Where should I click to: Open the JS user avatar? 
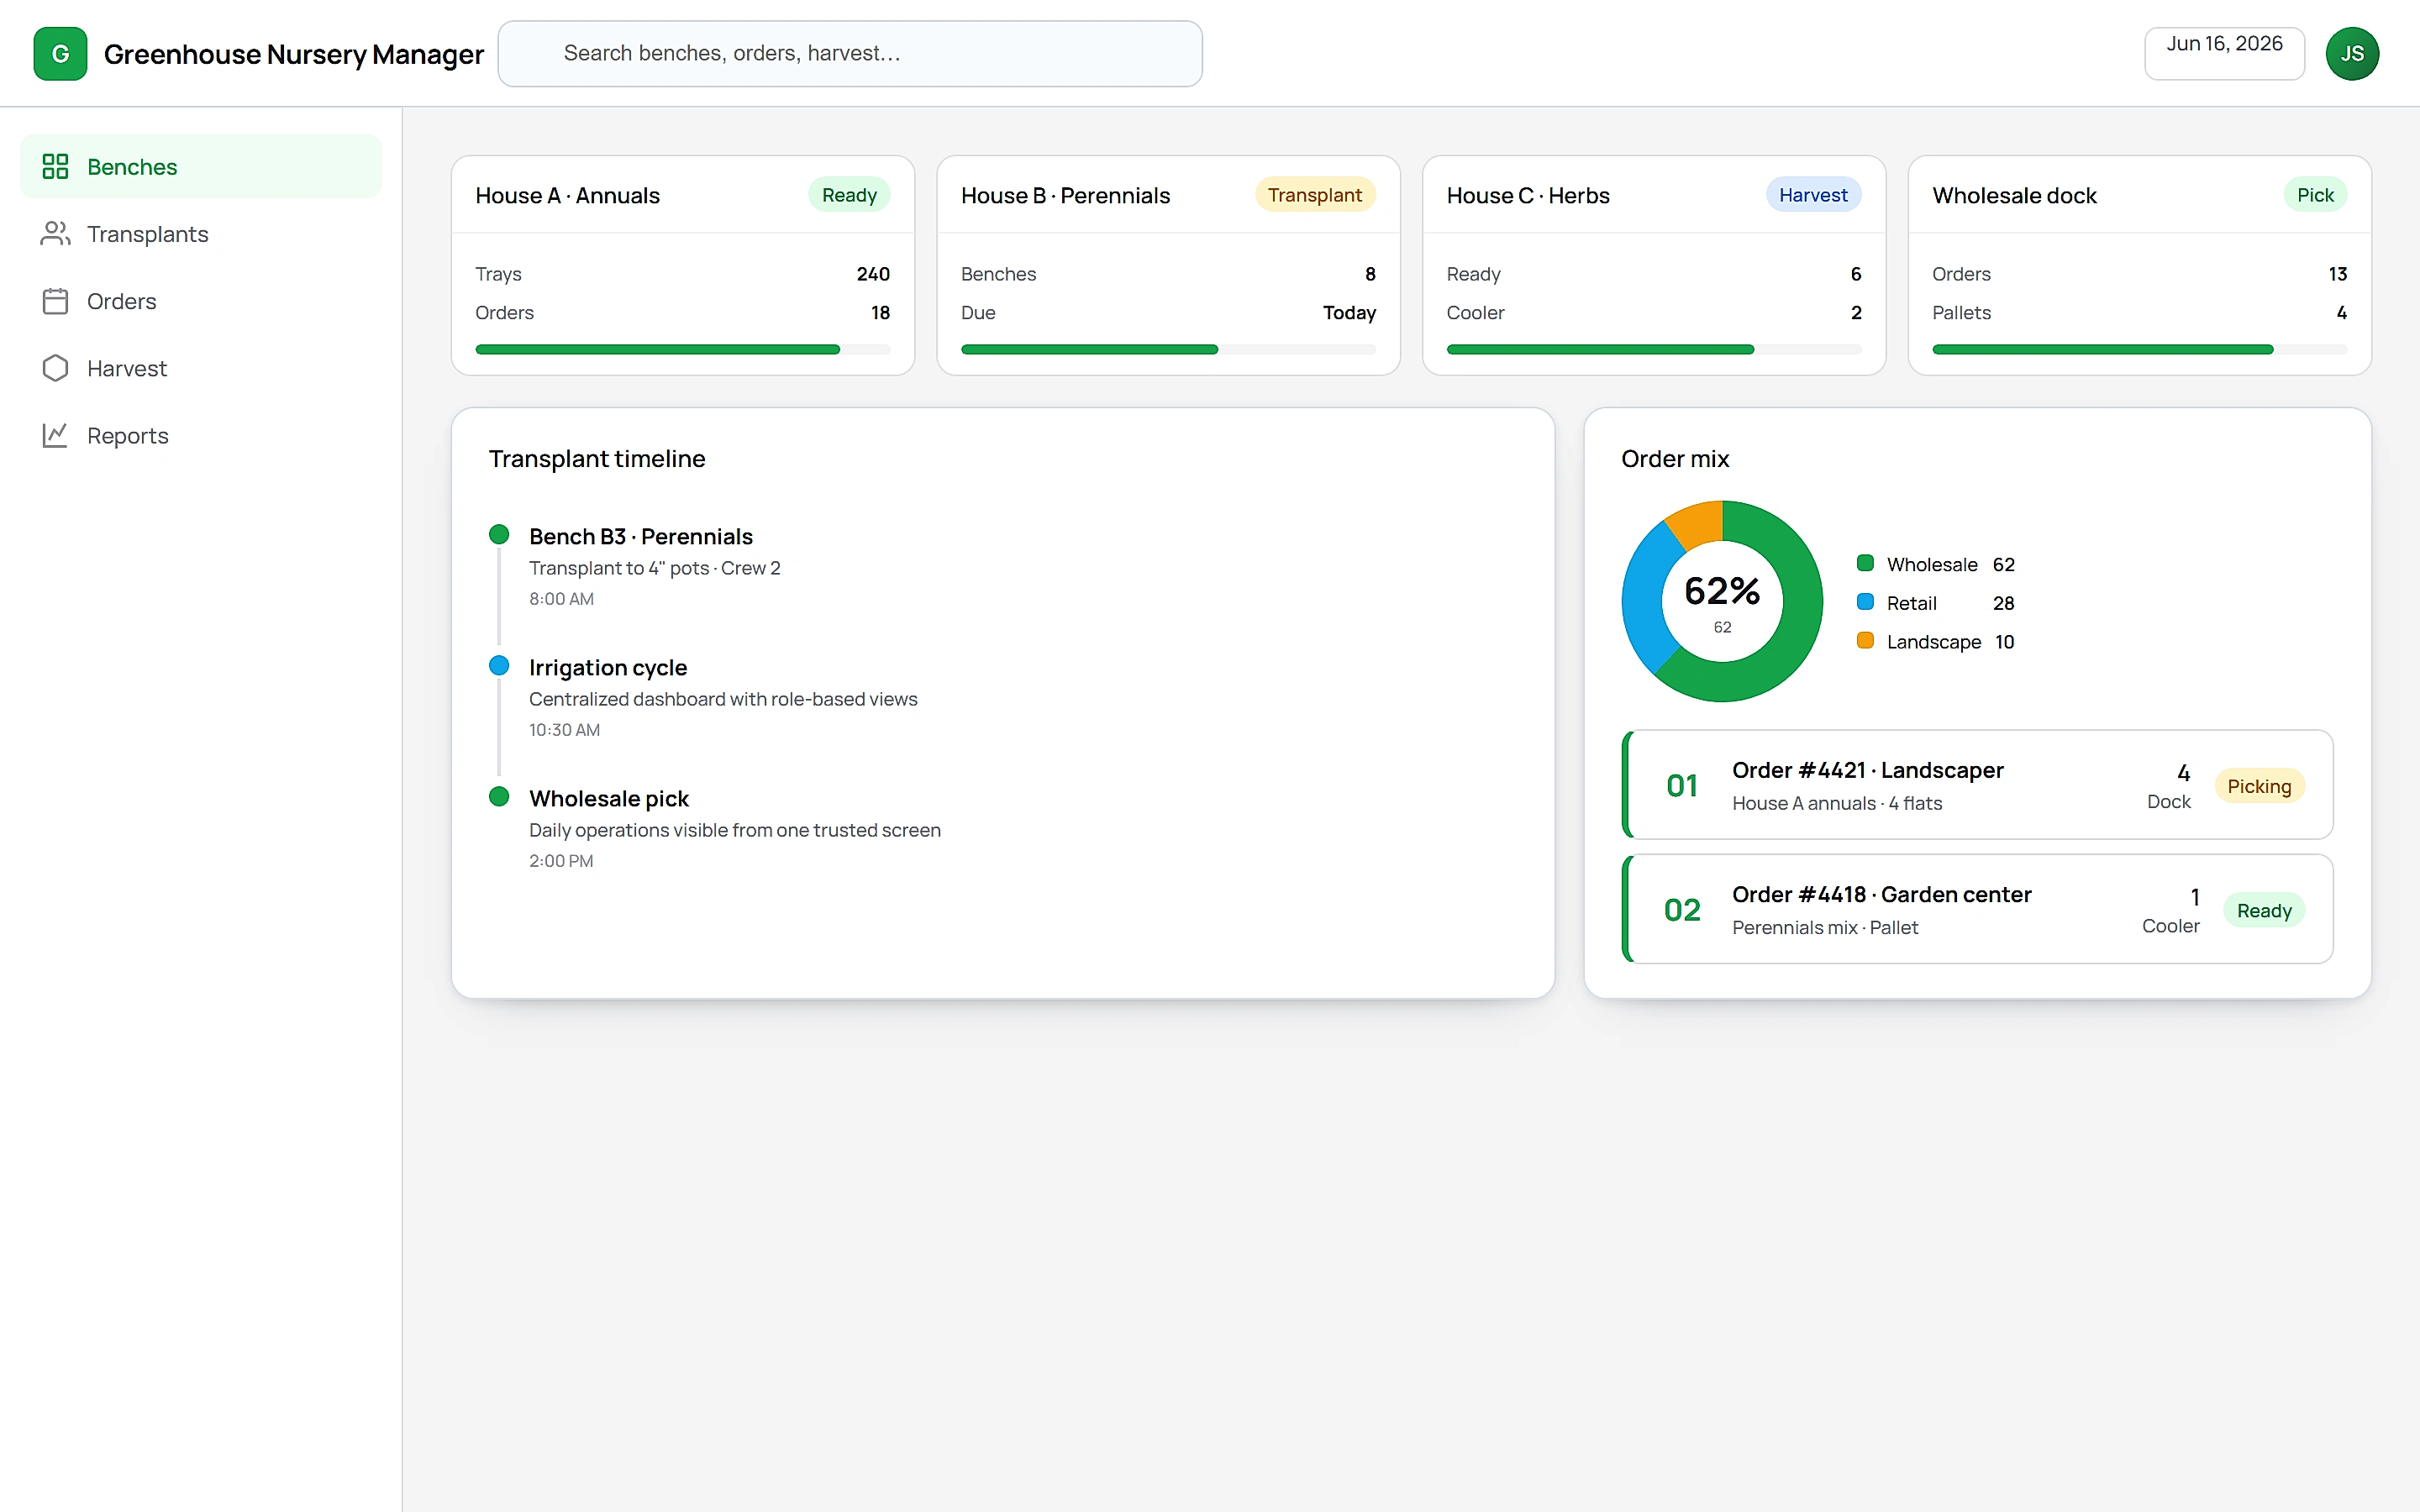point(2352,54)
